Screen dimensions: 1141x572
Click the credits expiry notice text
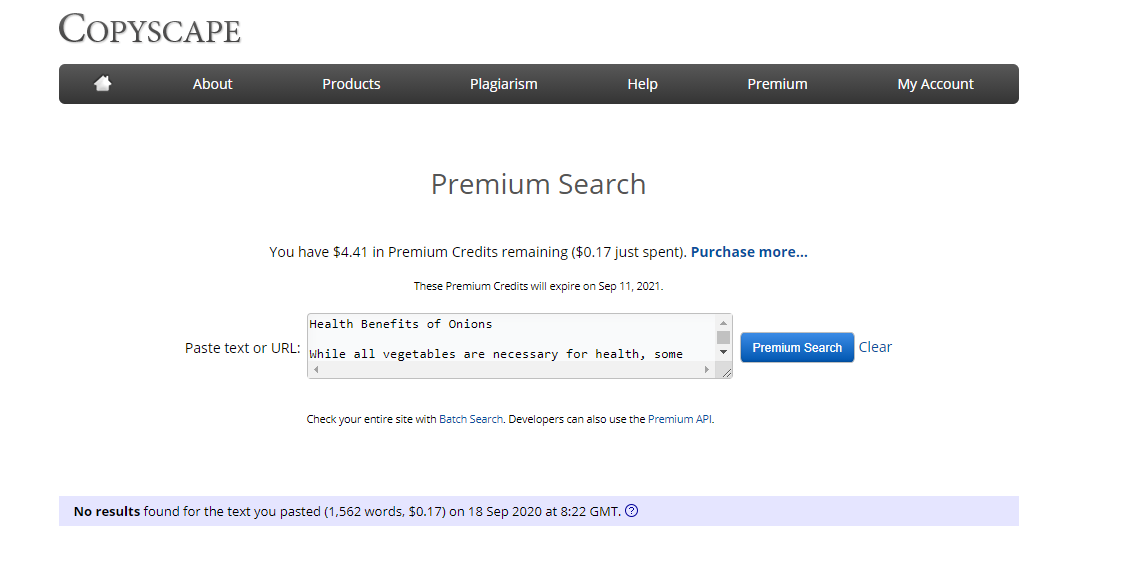tap(538, 286)
